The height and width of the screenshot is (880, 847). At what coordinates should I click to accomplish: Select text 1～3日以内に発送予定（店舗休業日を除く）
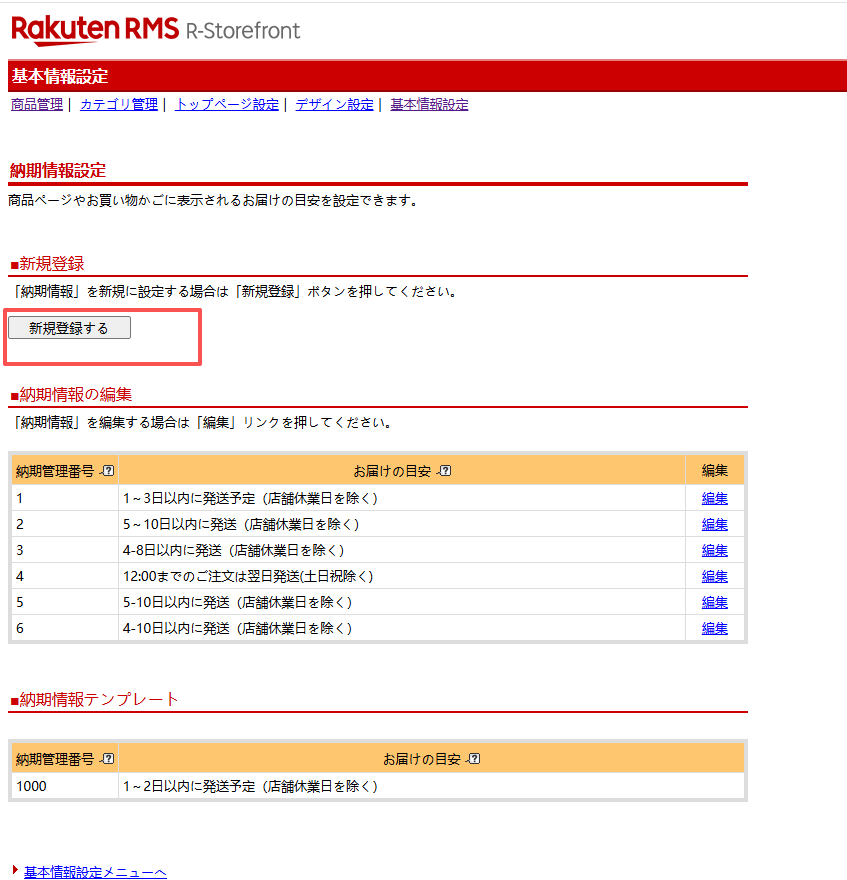point(250,498)
